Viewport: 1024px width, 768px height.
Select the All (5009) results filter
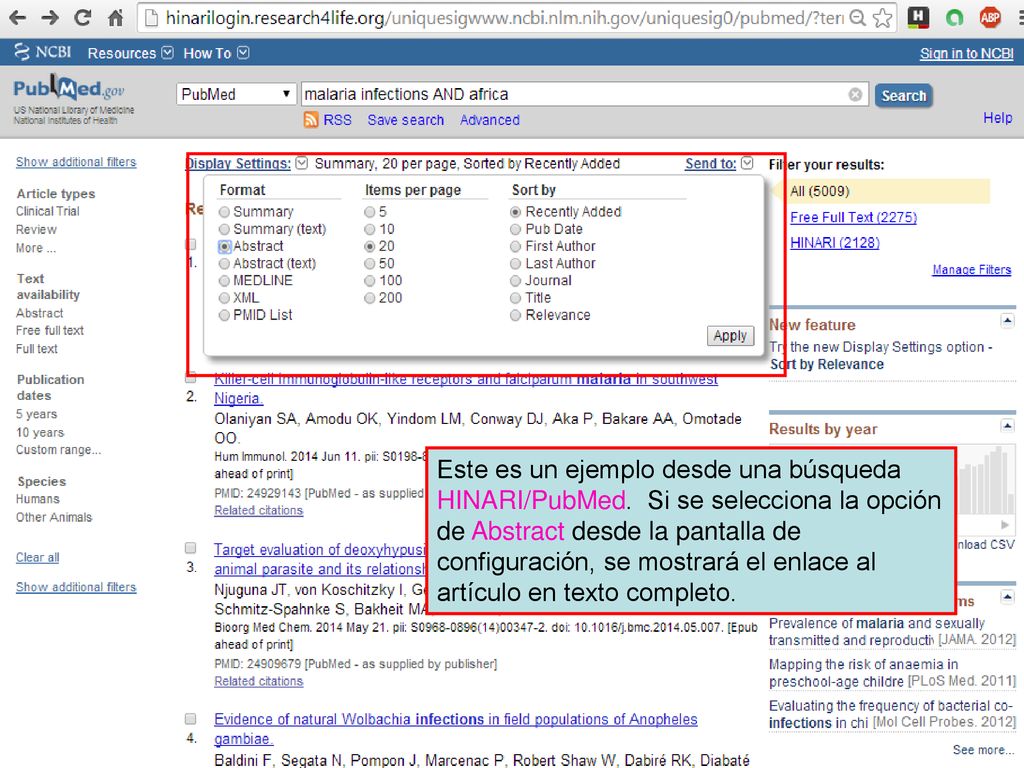[820, 191]
